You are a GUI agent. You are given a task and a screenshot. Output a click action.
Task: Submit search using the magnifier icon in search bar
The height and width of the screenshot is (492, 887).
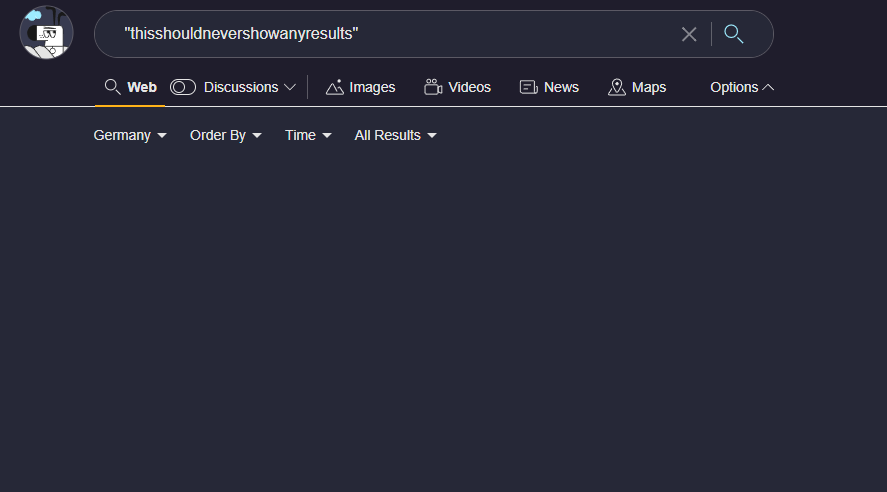pyautogui.click(x=734, y=34)
